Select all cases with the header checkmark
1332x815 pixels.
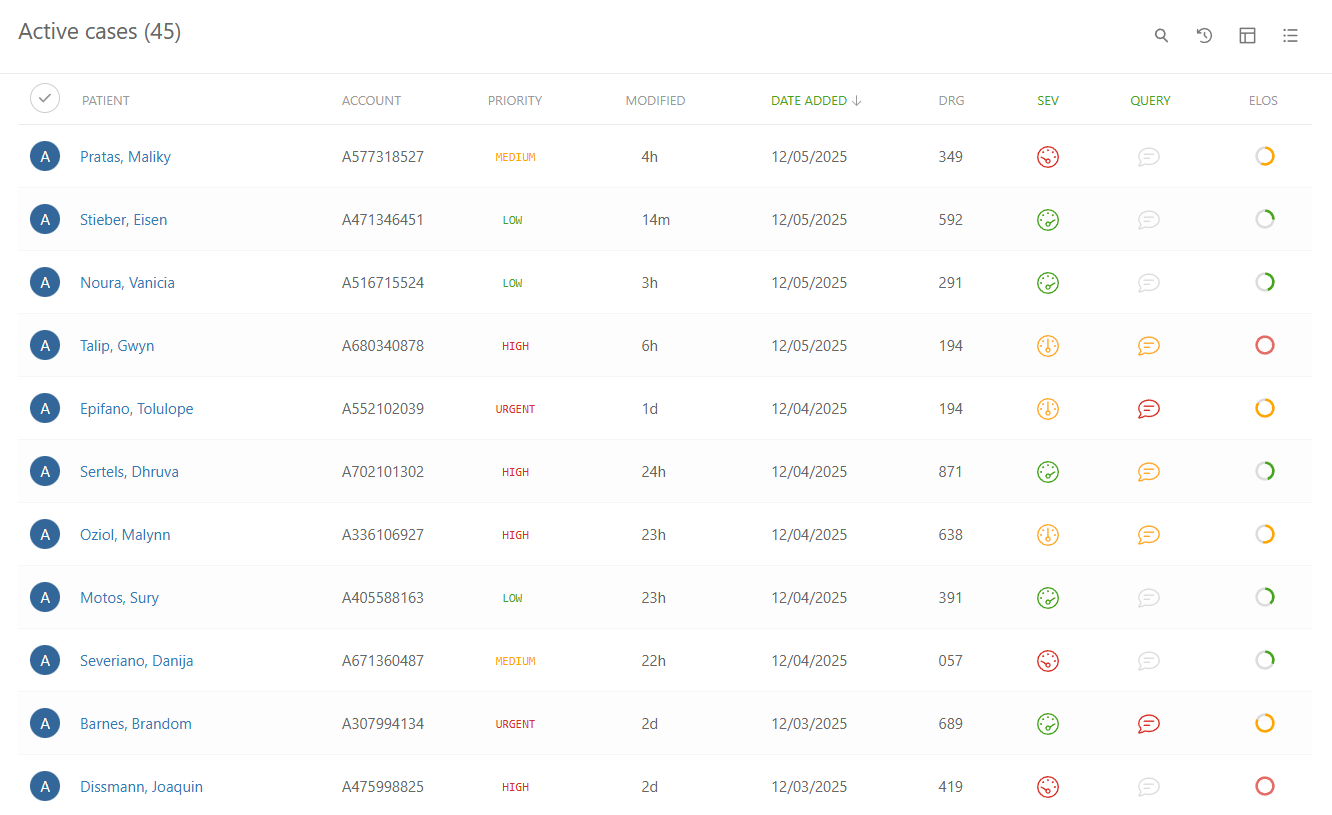tap(45, 98)
